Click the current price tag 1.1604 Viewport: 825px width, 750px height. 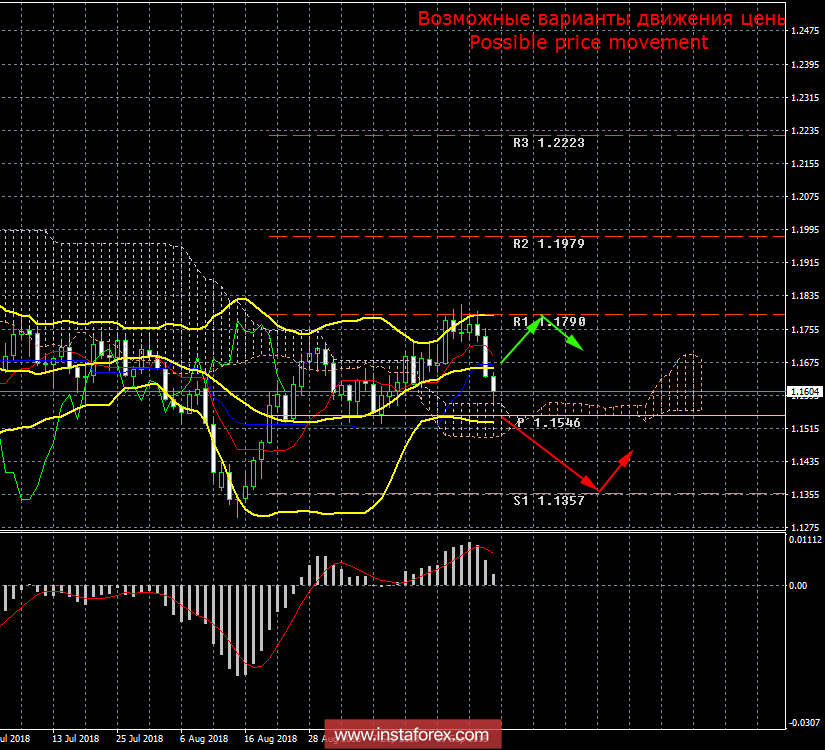(805, 392)
